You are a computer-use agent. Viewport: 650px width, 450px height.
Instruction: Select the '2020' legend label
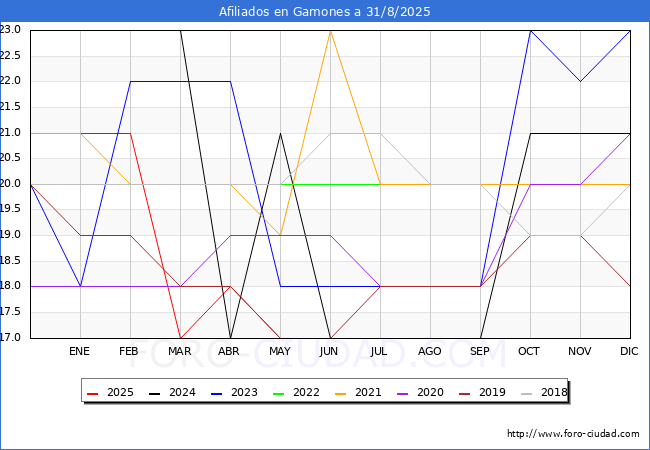[x=430, y=392]
